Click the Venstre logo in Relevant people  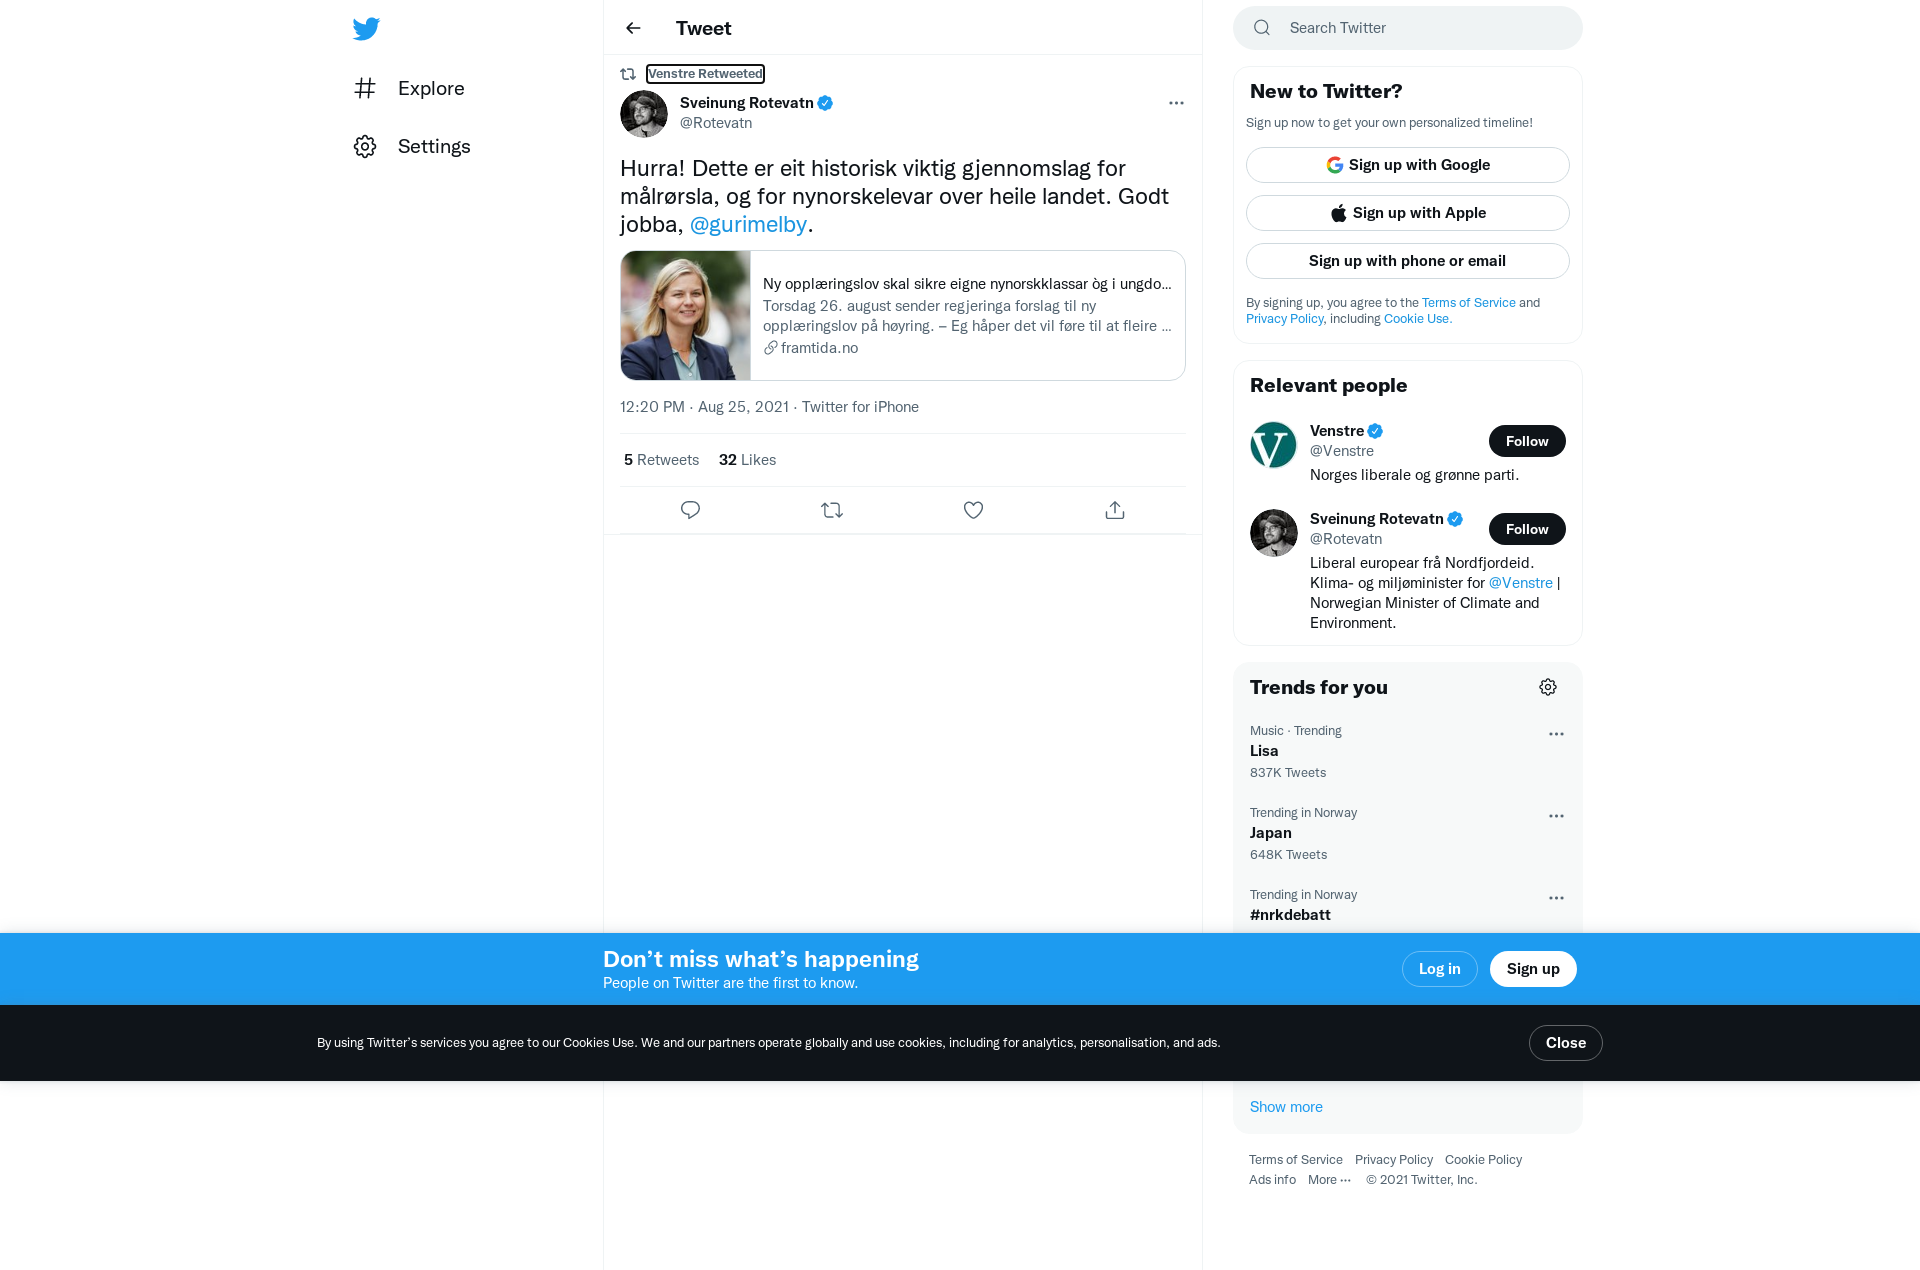1274,445
